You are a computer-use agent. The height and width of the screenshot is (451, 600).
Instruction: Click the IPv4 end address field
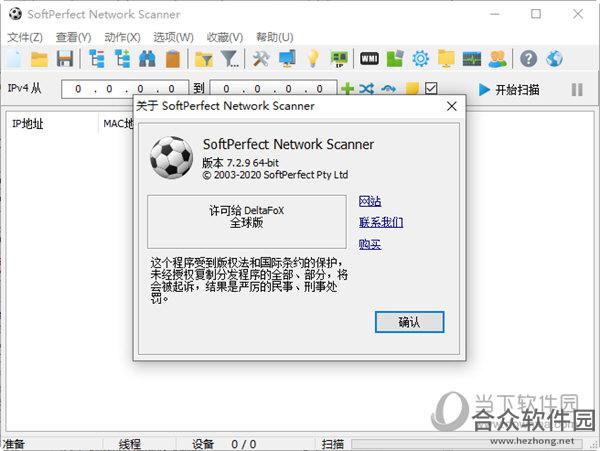(x=274, y=89)
